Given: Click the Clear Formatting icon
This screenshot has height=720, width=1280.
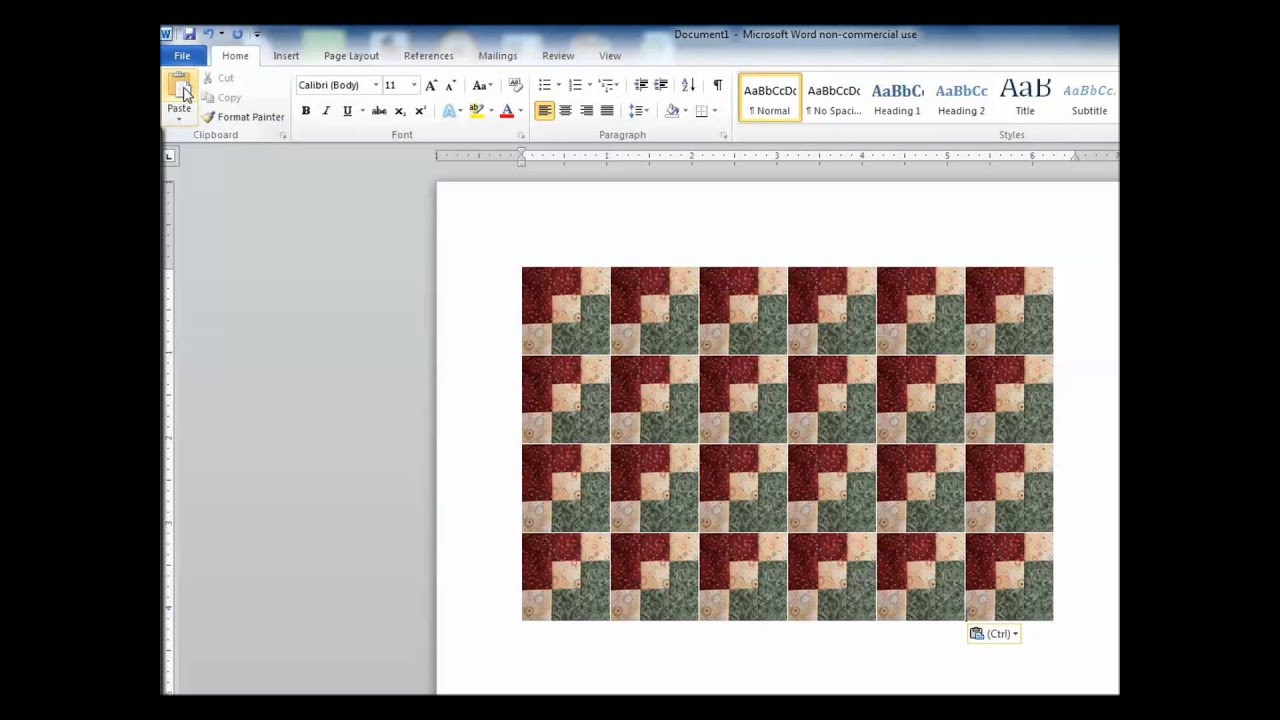Looking at the screenshot, I should click(x=516, y=85).
